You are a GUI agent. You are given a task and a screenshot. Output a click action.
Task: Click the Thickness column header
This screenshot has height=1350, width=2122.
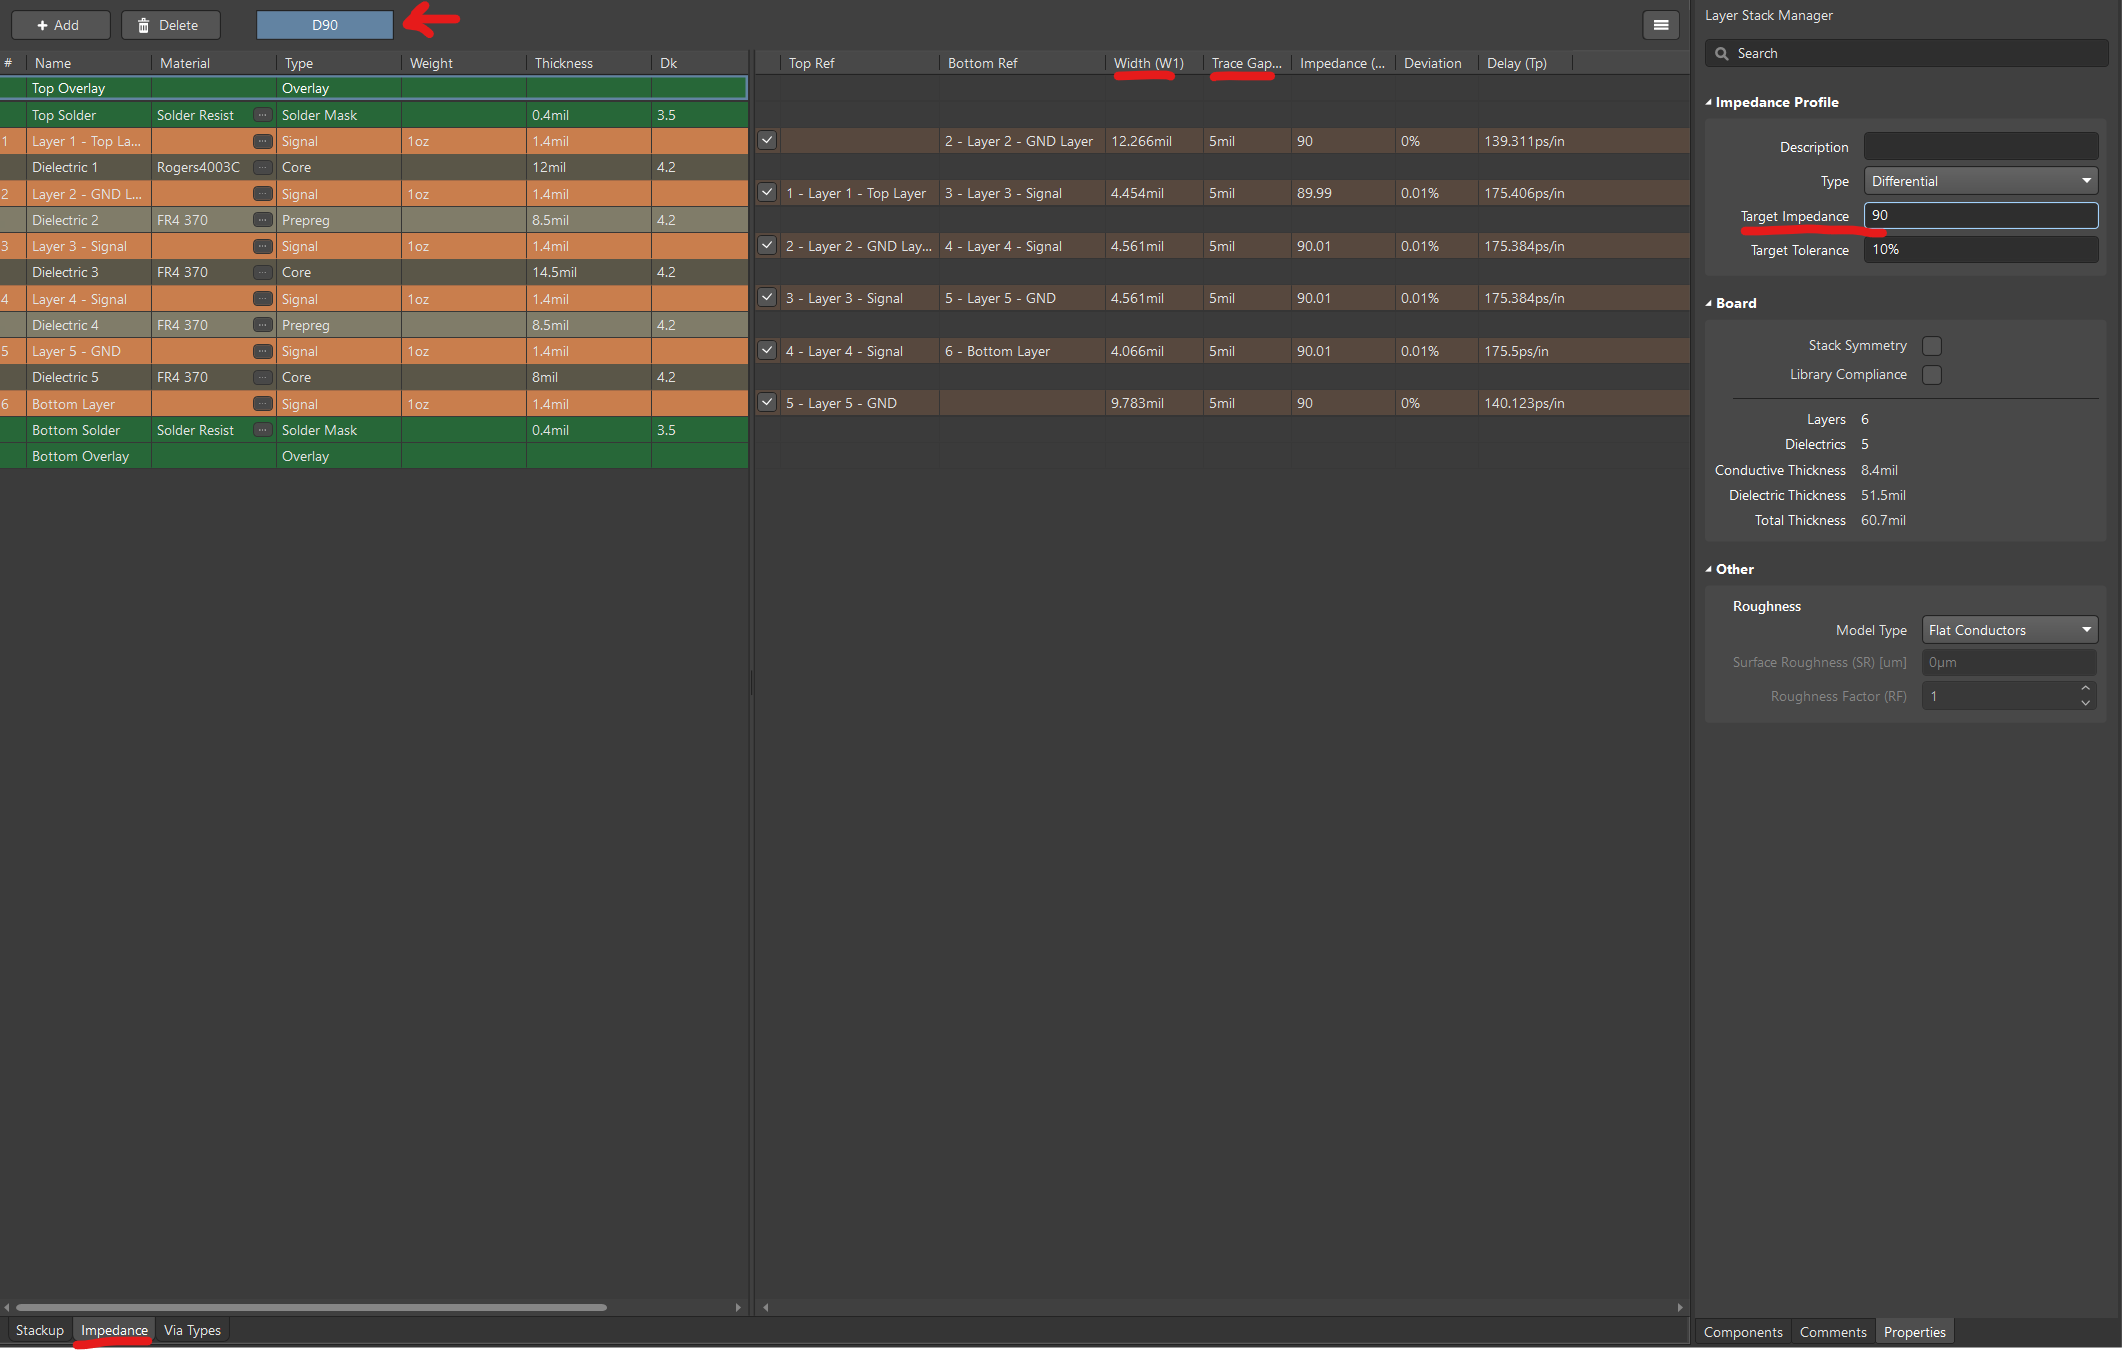(589, 63)
